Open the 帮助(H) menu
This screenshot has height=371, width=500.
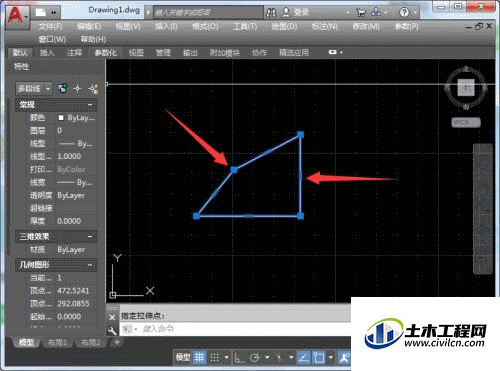[94, 39]
